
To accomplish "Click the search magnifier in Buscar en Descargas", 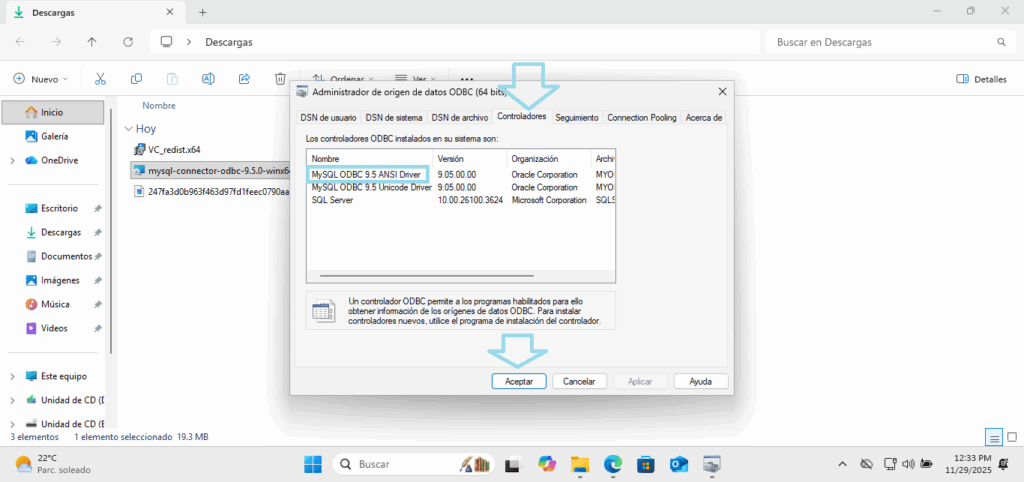I will coord(1001,42).
